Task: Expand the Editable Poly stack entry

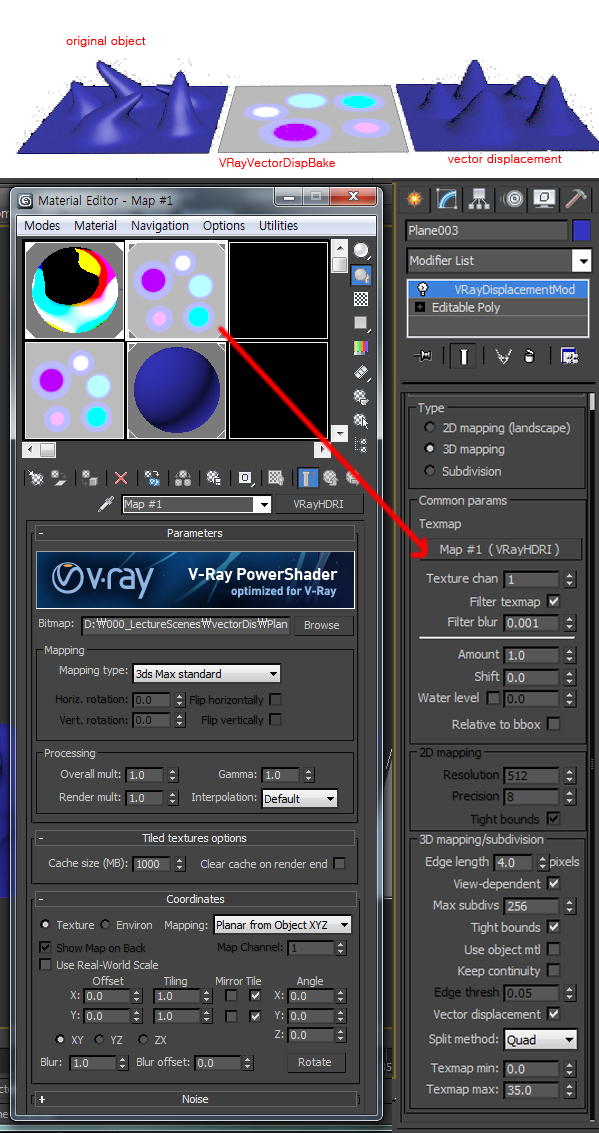Action: tap(420, 307)
